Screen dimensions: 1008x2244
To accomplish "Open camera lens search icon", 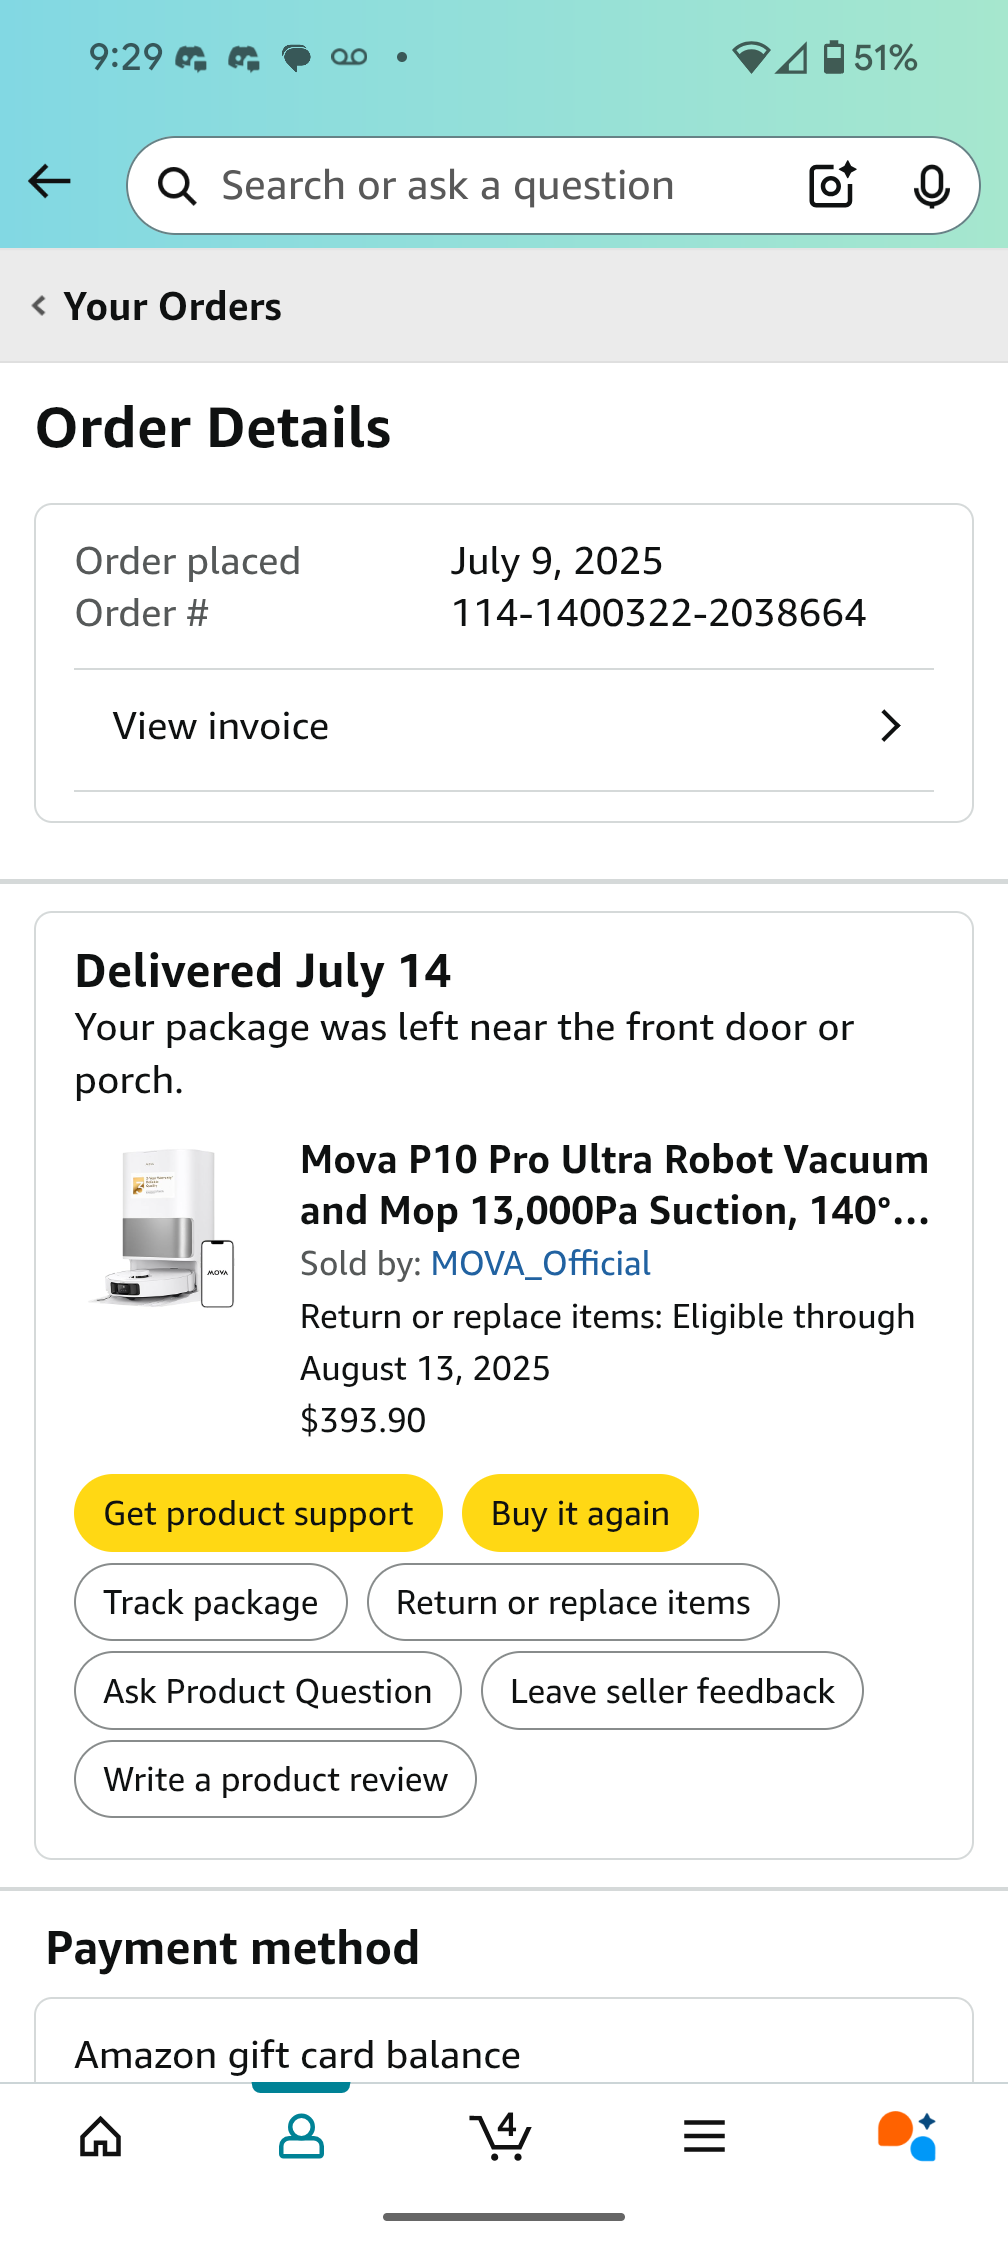I will tap(832, 185).
